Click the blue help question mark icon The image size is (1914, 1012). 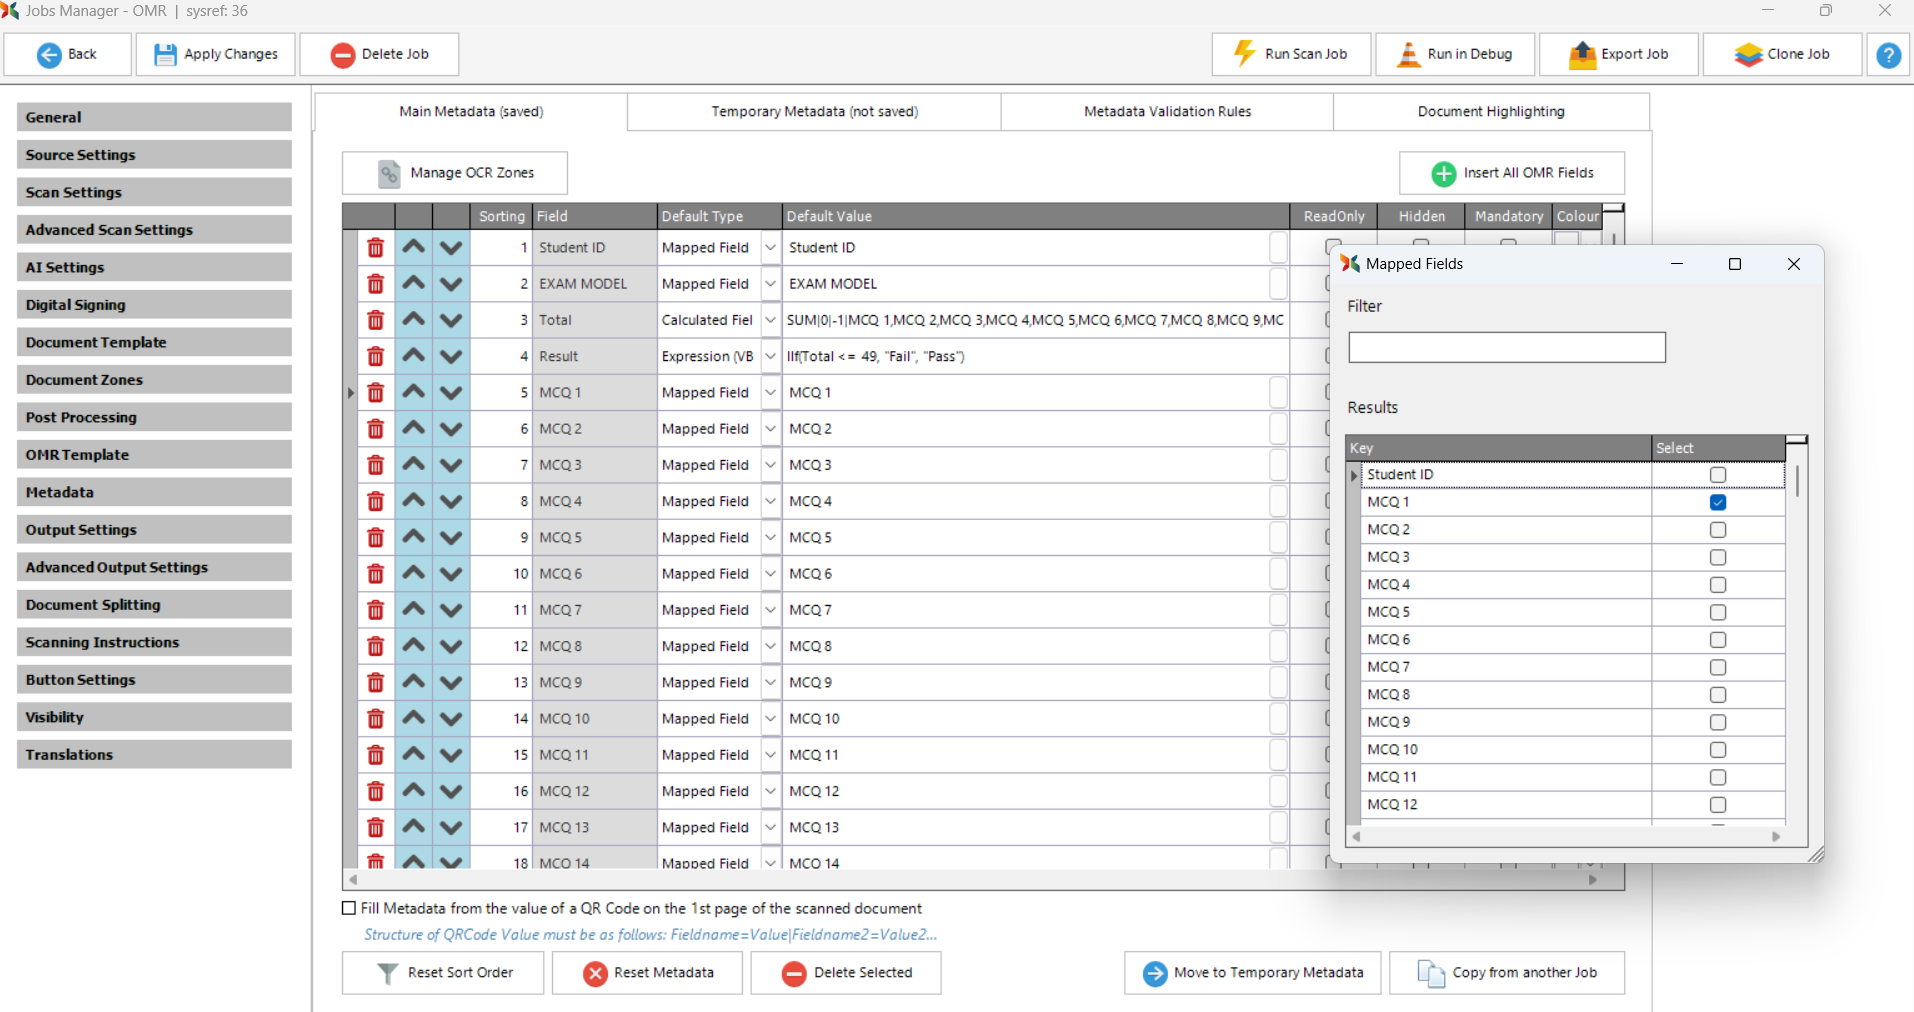(x=1888, y=55)
